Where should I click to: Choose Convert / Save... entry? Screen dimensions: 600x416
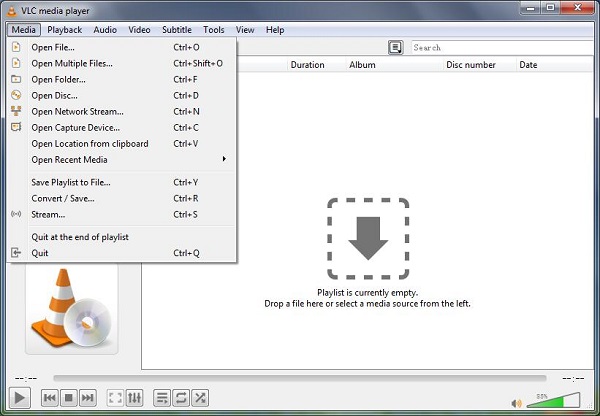(121, 198)
